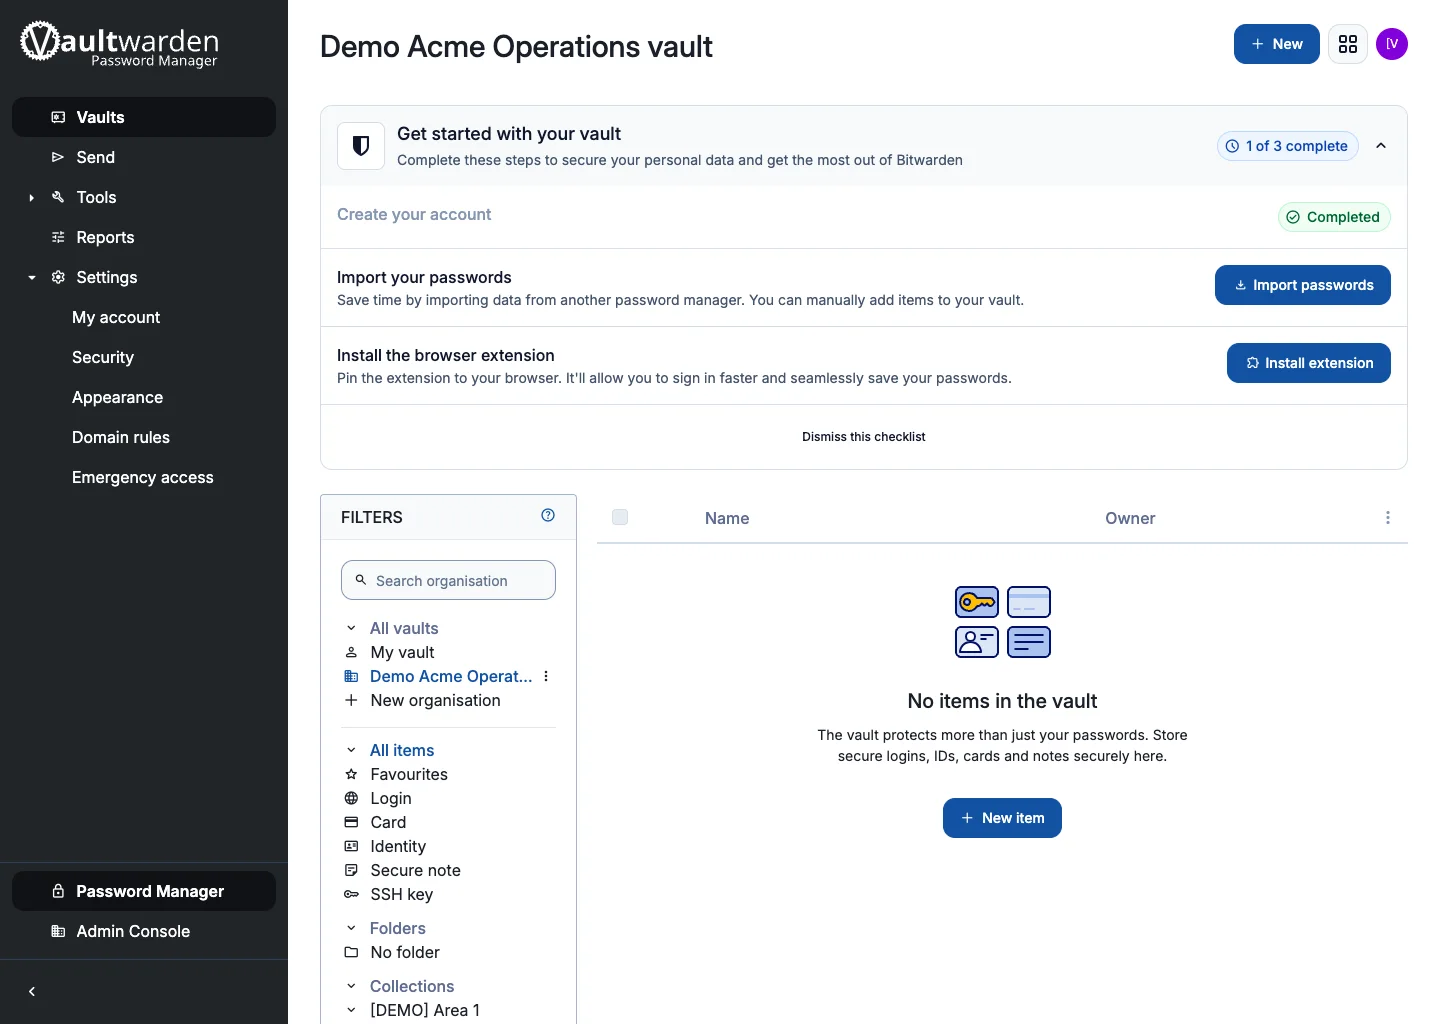Collapse the All items filter section
Viewport: 1440px width, 1024px height.
point(351,750)
